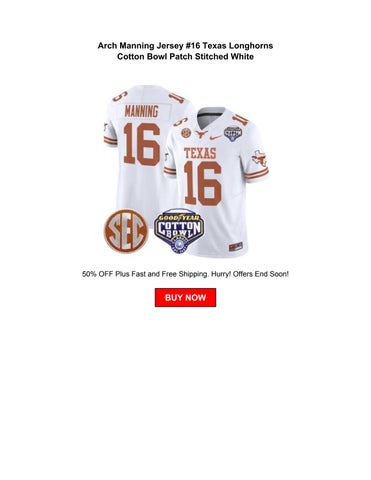
Task: Click the striped sleeve cuff on front jersey
Action: coord(257,173)
